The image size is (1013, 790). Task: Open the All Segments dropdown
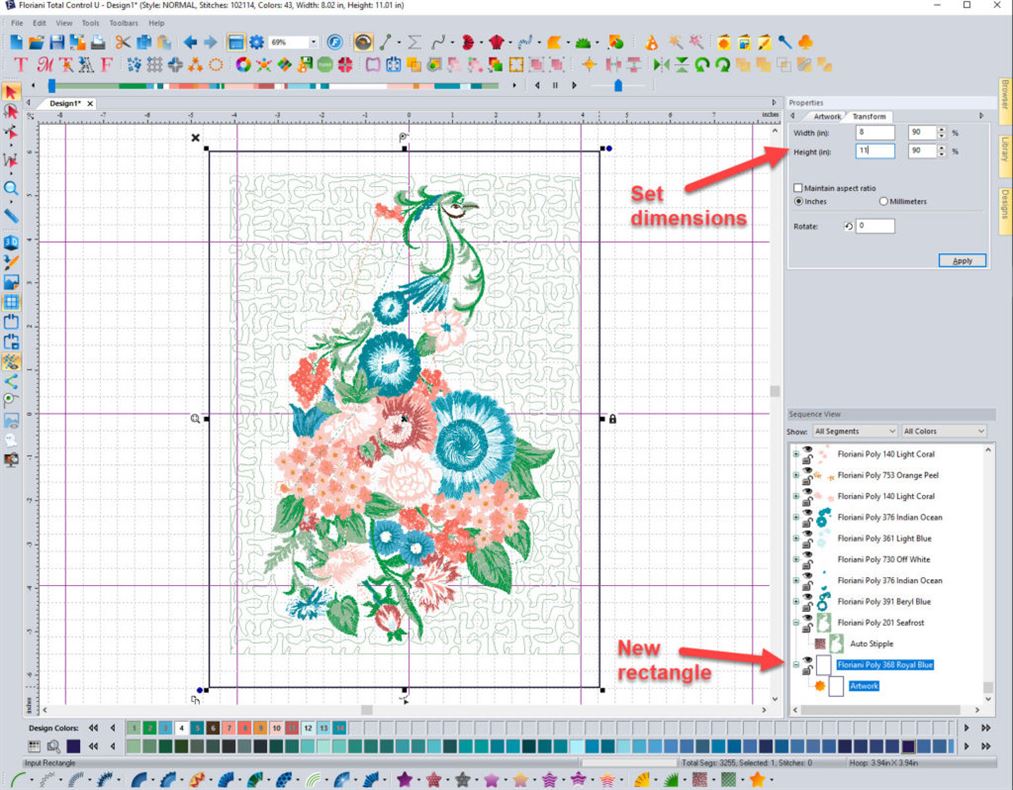tap(854, 431)
